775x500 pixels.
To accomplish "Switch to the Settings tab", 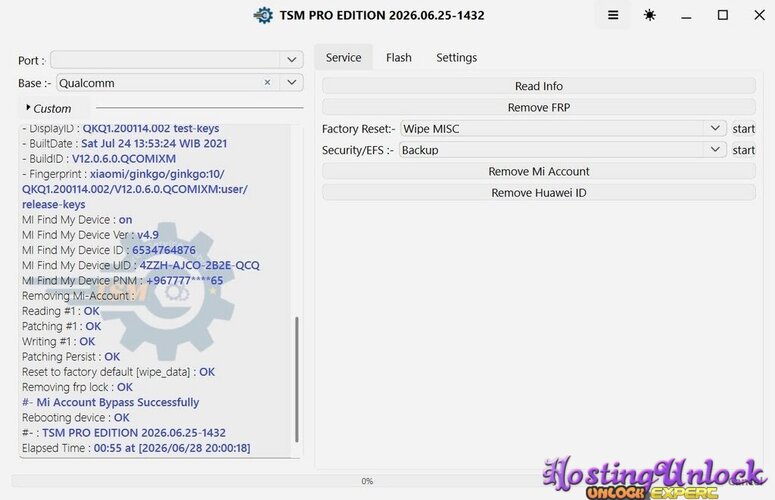I will pyautogui.click(x=456, y=58).
